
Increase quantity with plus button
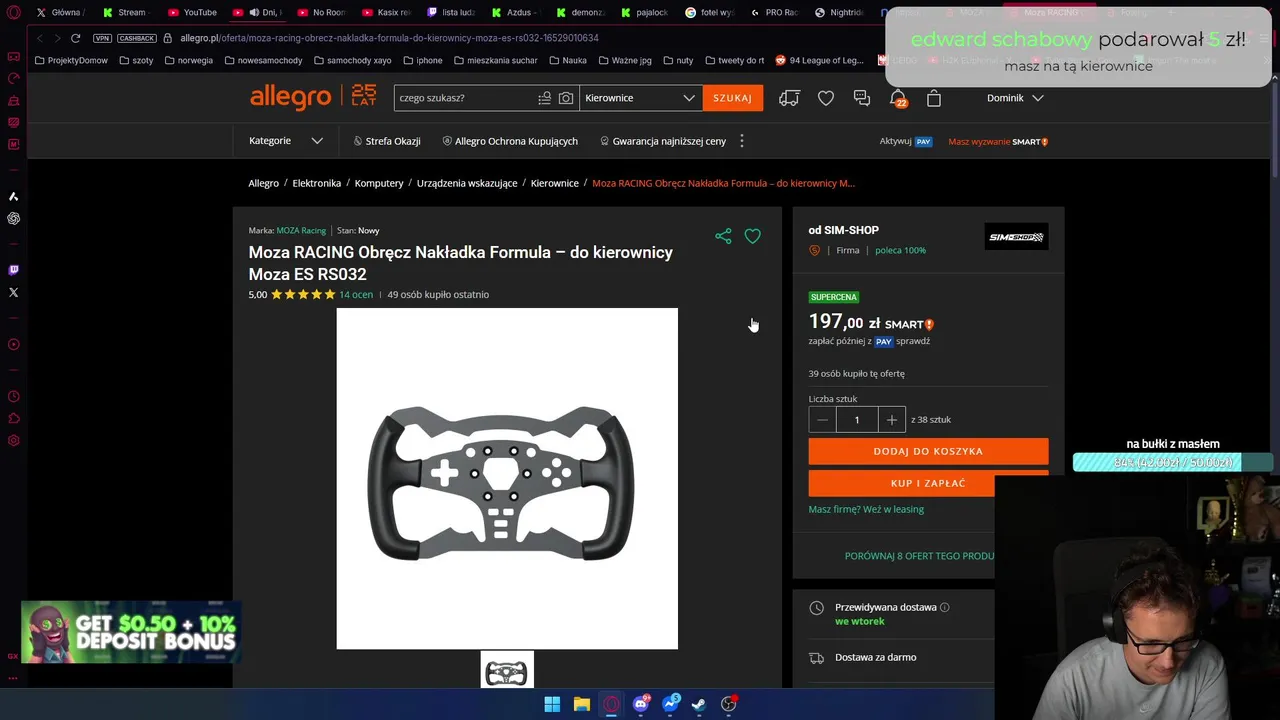pyautogui.click(x=892, y=420)
